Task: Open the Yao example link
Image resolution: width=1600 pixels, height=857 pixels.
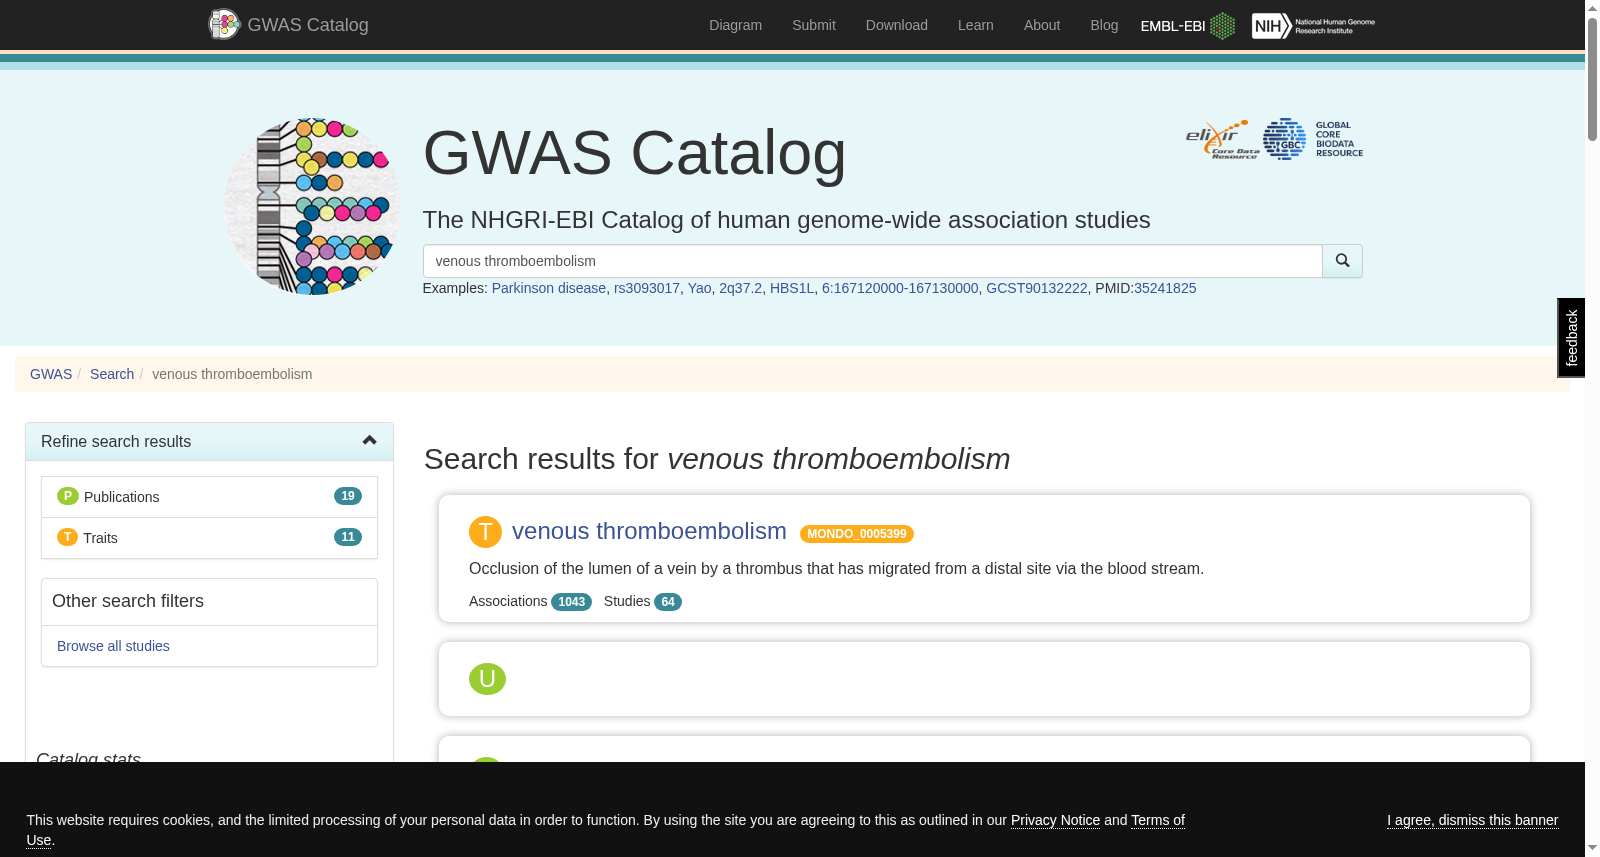Action: pos(699,288)
